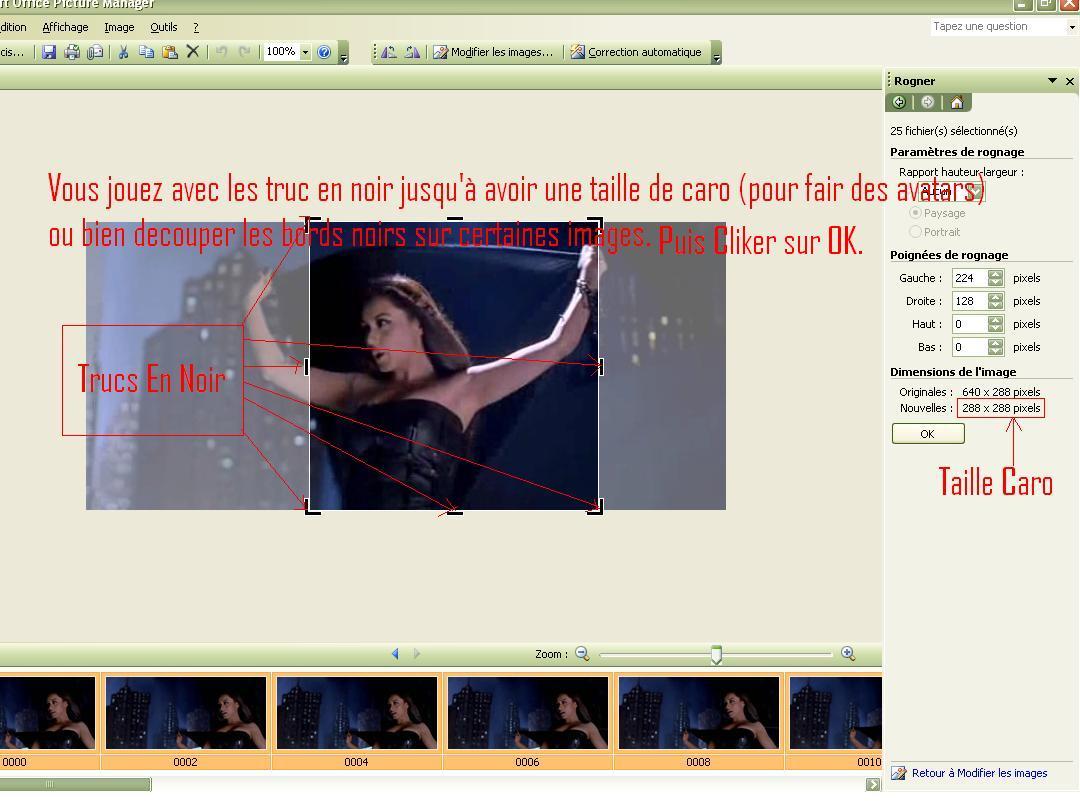Open Rogner task pane dropdown arrow
The image size is (1080, 801).
click(1052, 81)
